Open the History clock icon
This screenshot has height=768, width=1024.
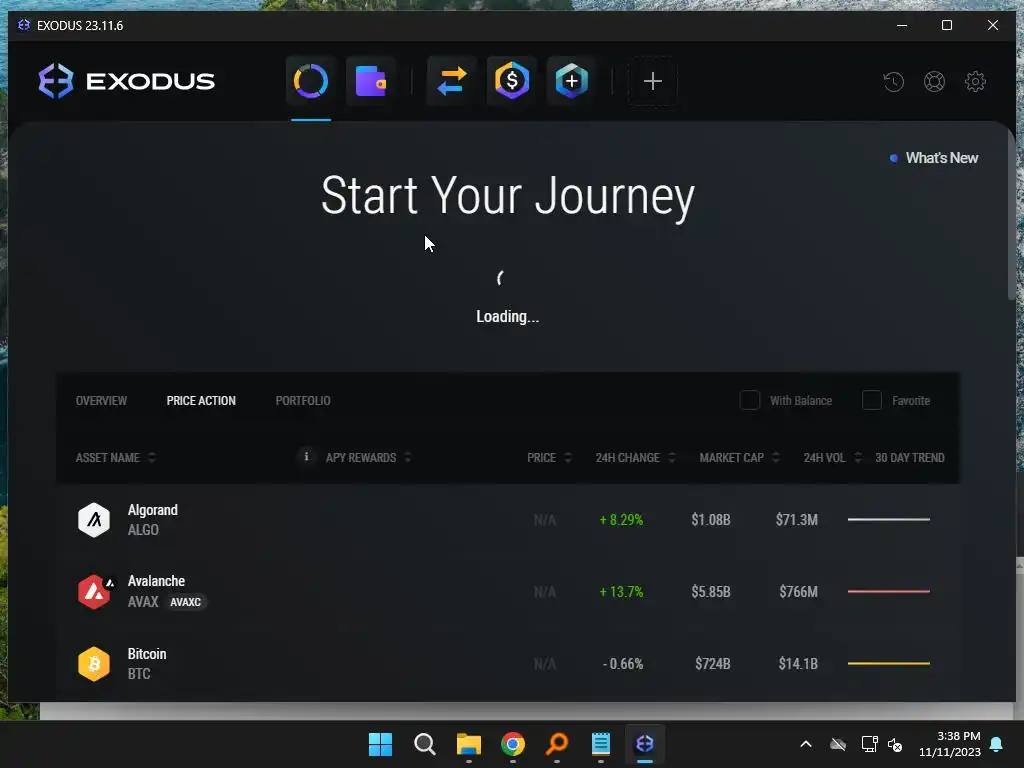pyautogui.click(x=893, y=82)
